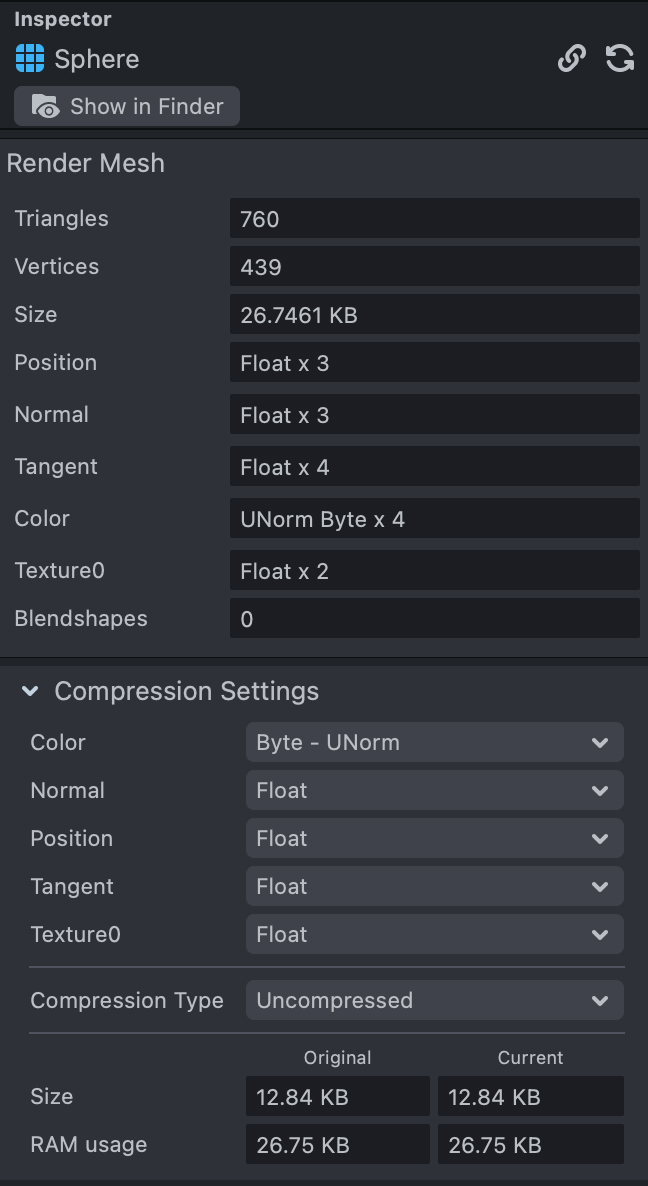Click the Triangles value field
This screenshot has height=1186, width=648.
[434, 219]
